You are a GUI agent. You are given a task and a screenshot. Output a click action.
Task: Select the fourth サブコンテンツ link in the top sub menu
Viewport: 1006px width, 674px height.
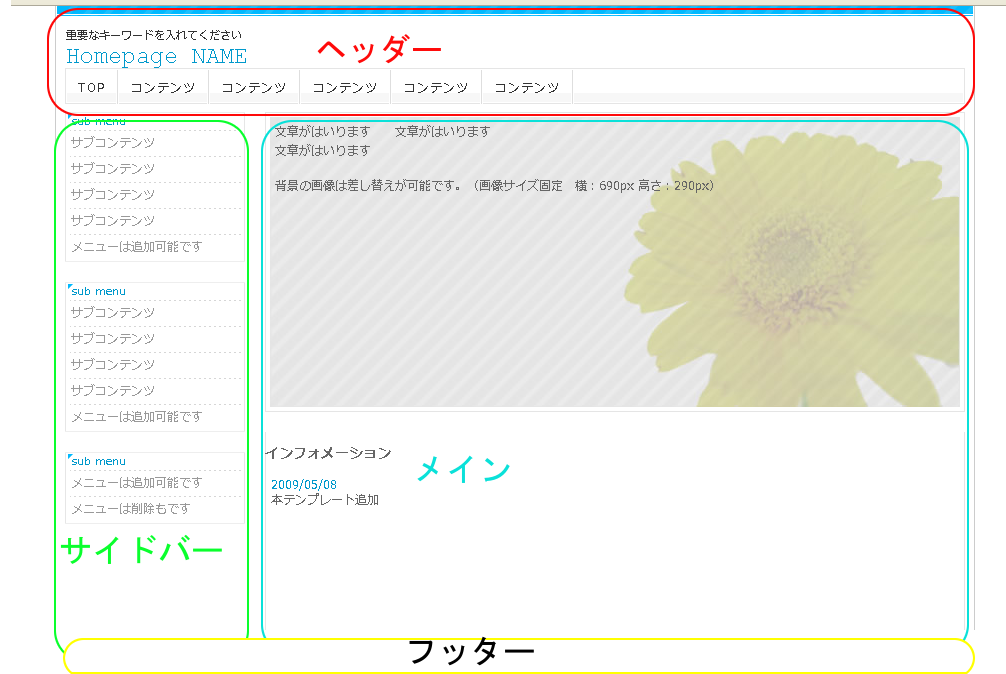point(113,221)
